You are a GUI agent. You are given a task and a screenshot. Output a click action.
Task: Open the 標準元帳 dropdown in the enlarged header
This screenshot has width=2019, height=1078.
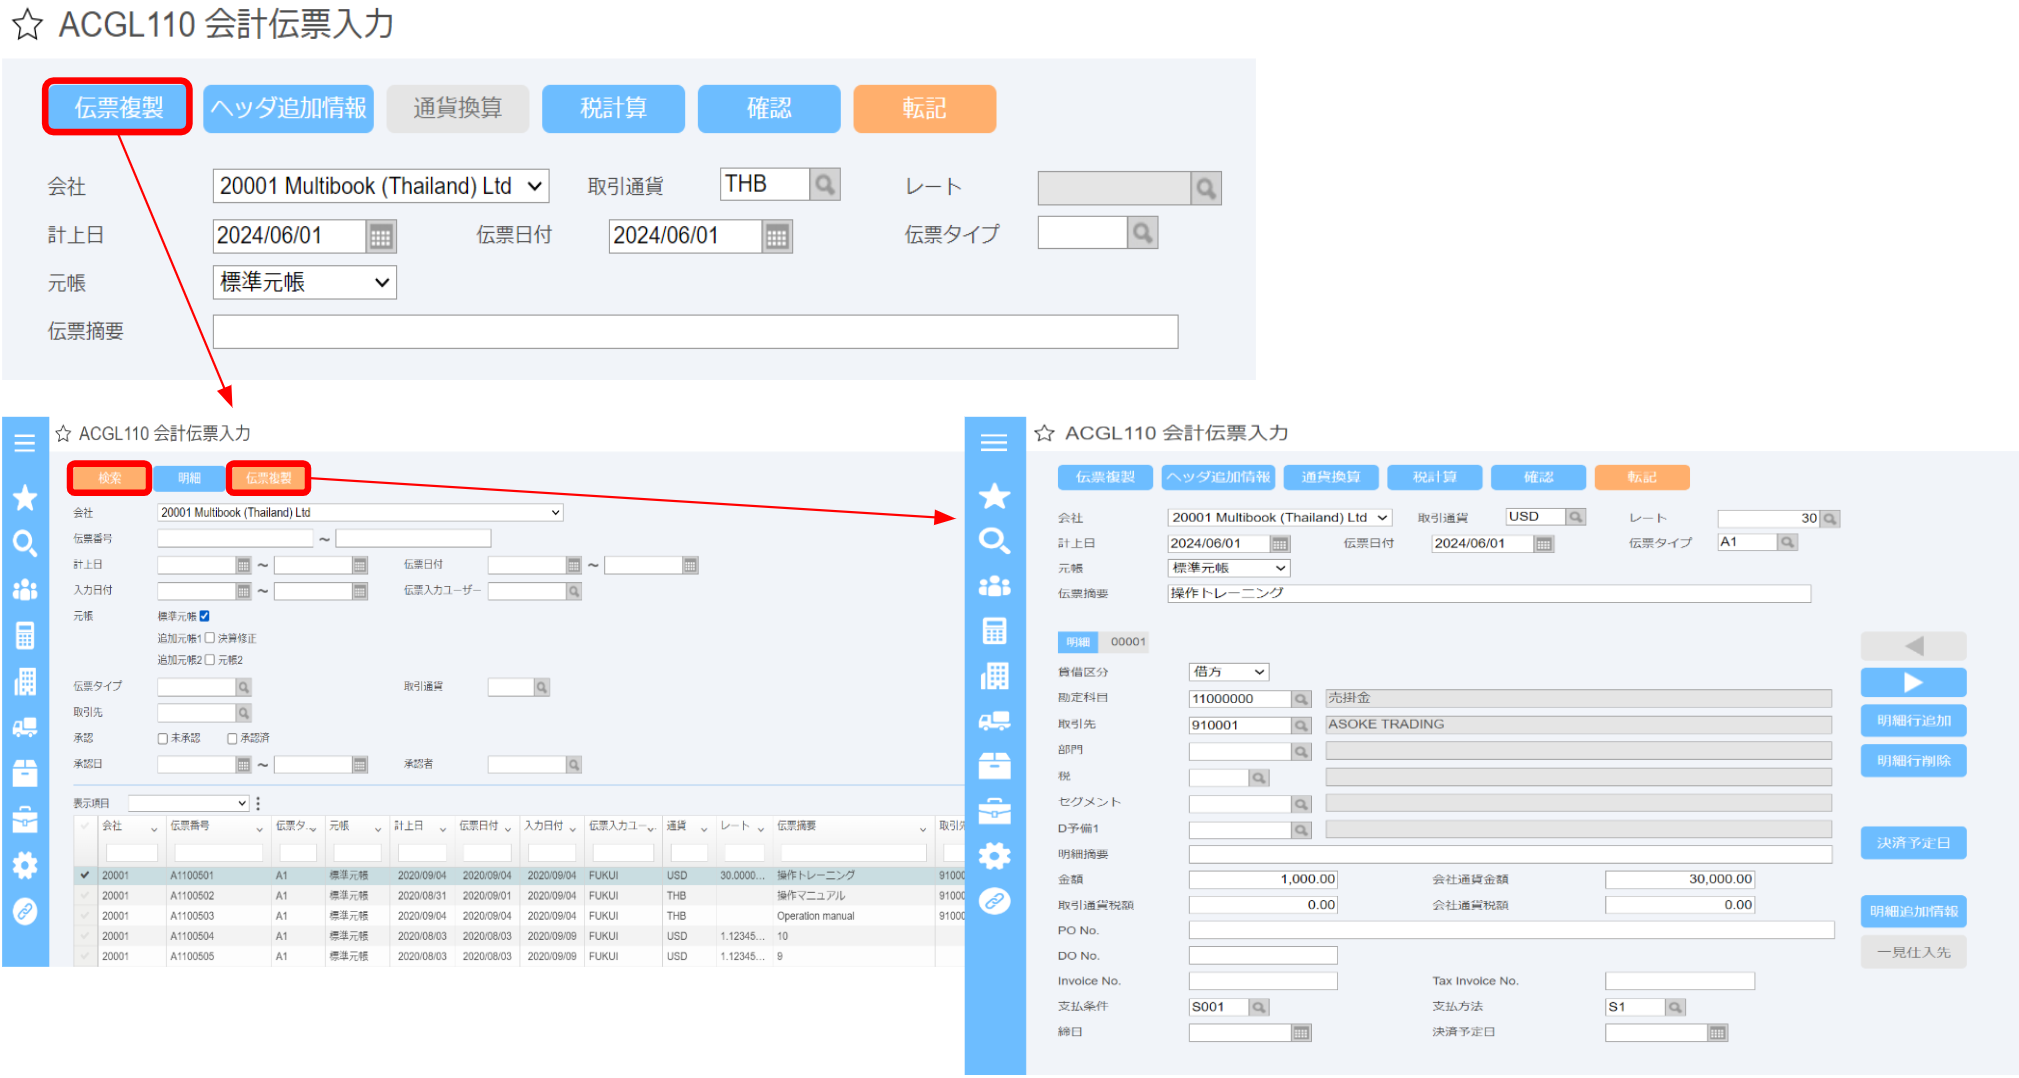305,282
